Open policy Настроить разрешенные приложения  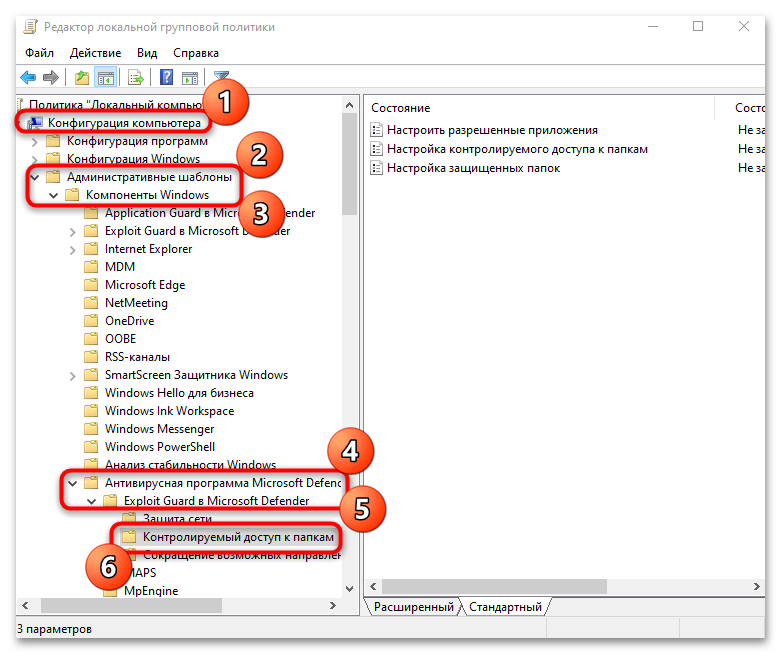click(492, 130)
